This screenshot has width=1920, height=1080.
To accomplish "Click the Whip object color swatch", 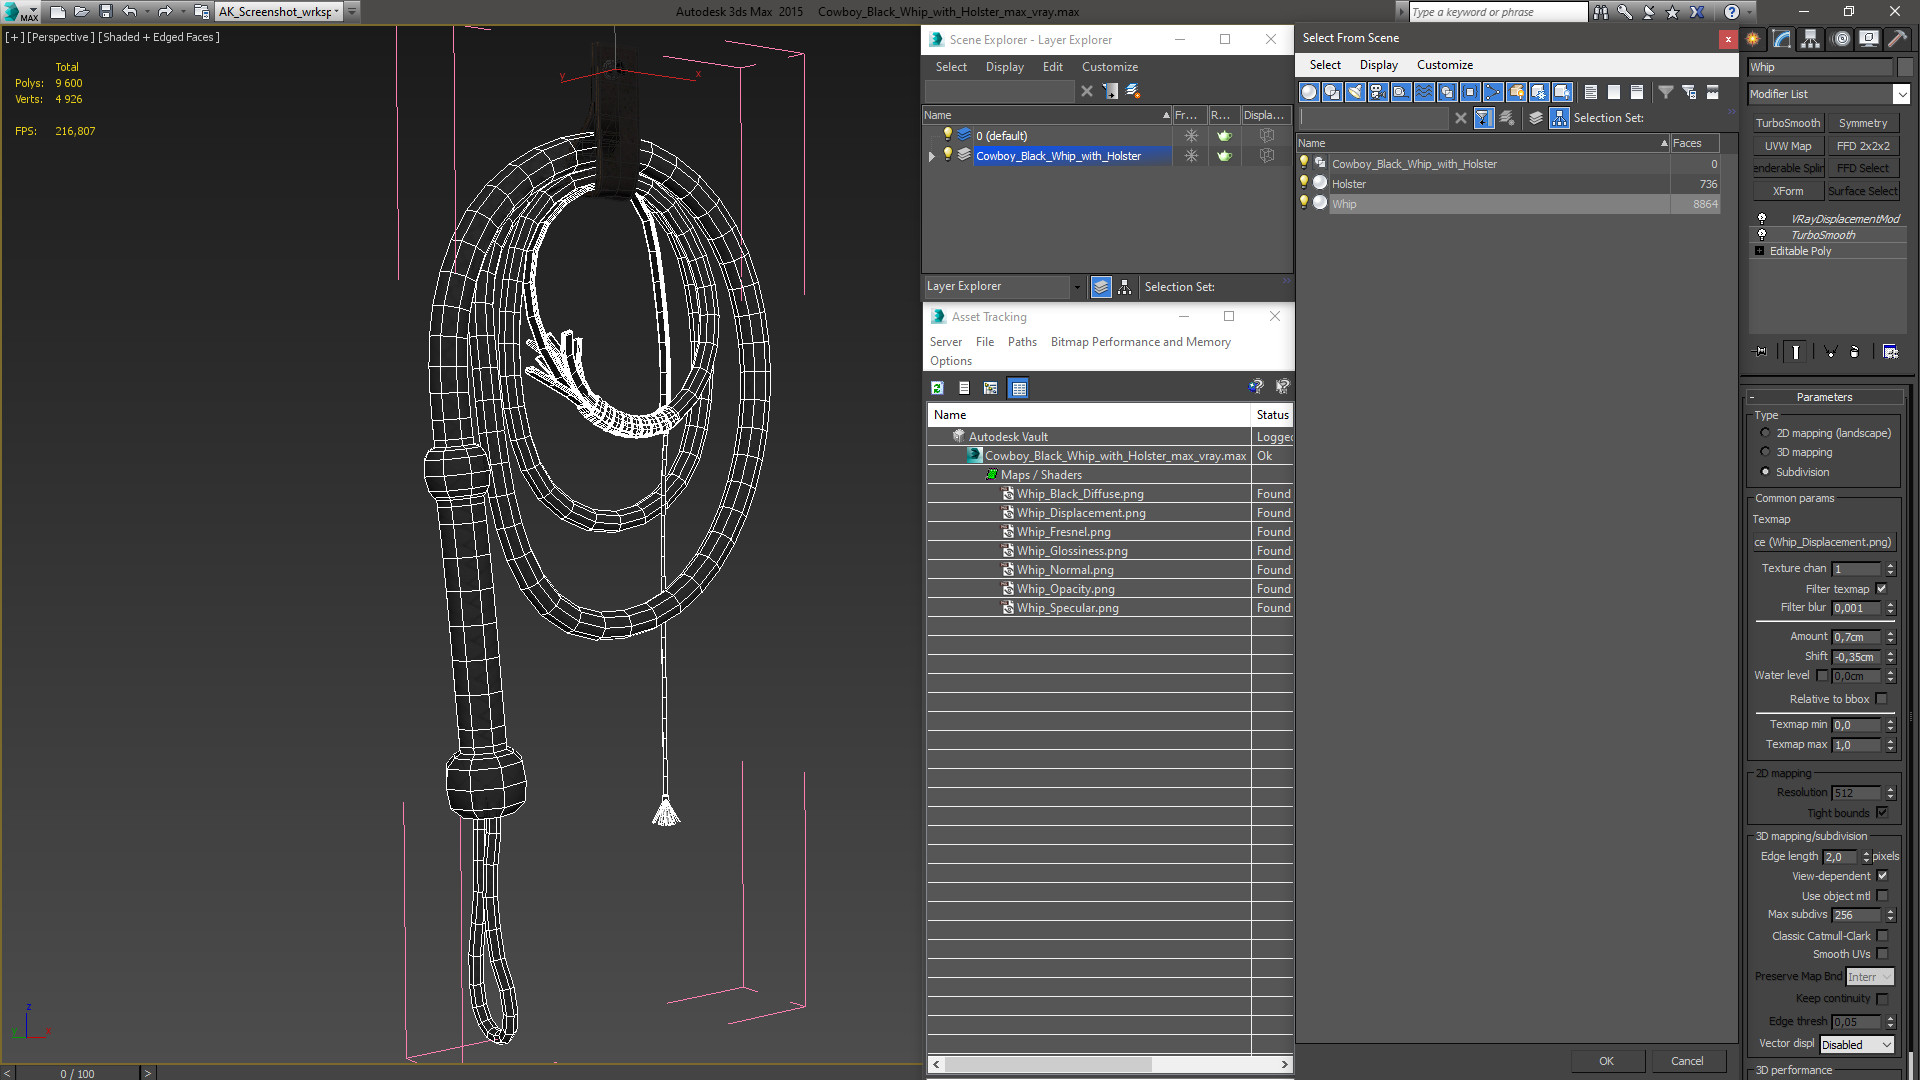I will (1904, 67).
